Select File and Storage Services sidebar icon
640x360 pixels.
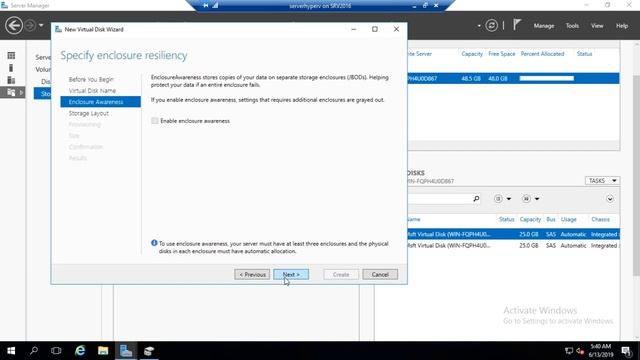click(x=11, y=93)
